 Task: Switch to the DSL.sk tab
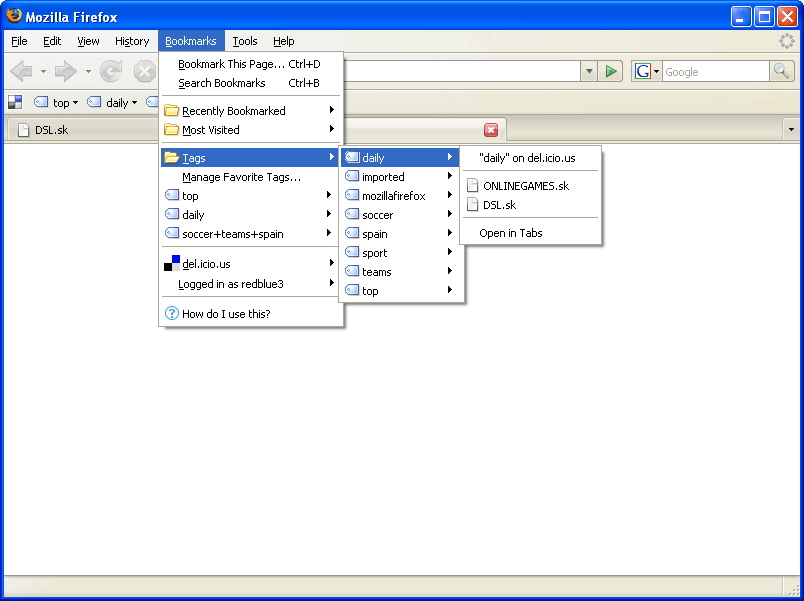coord(85,130)
